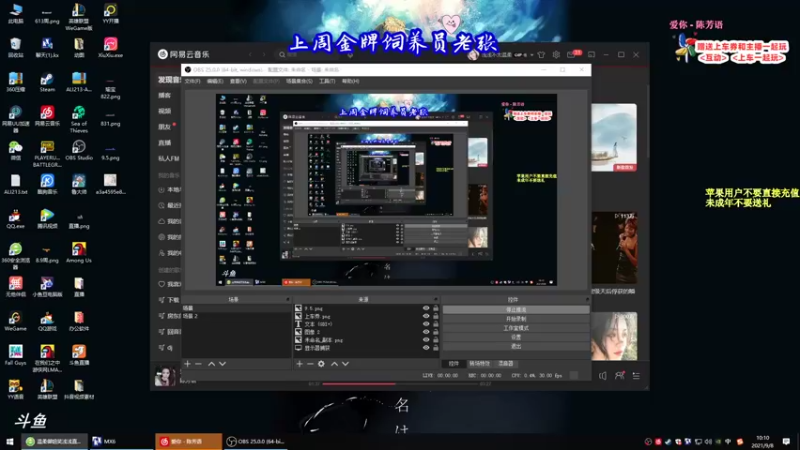
Task: Click the NetEase Music playback progress bar
Action: coord(401,384)
